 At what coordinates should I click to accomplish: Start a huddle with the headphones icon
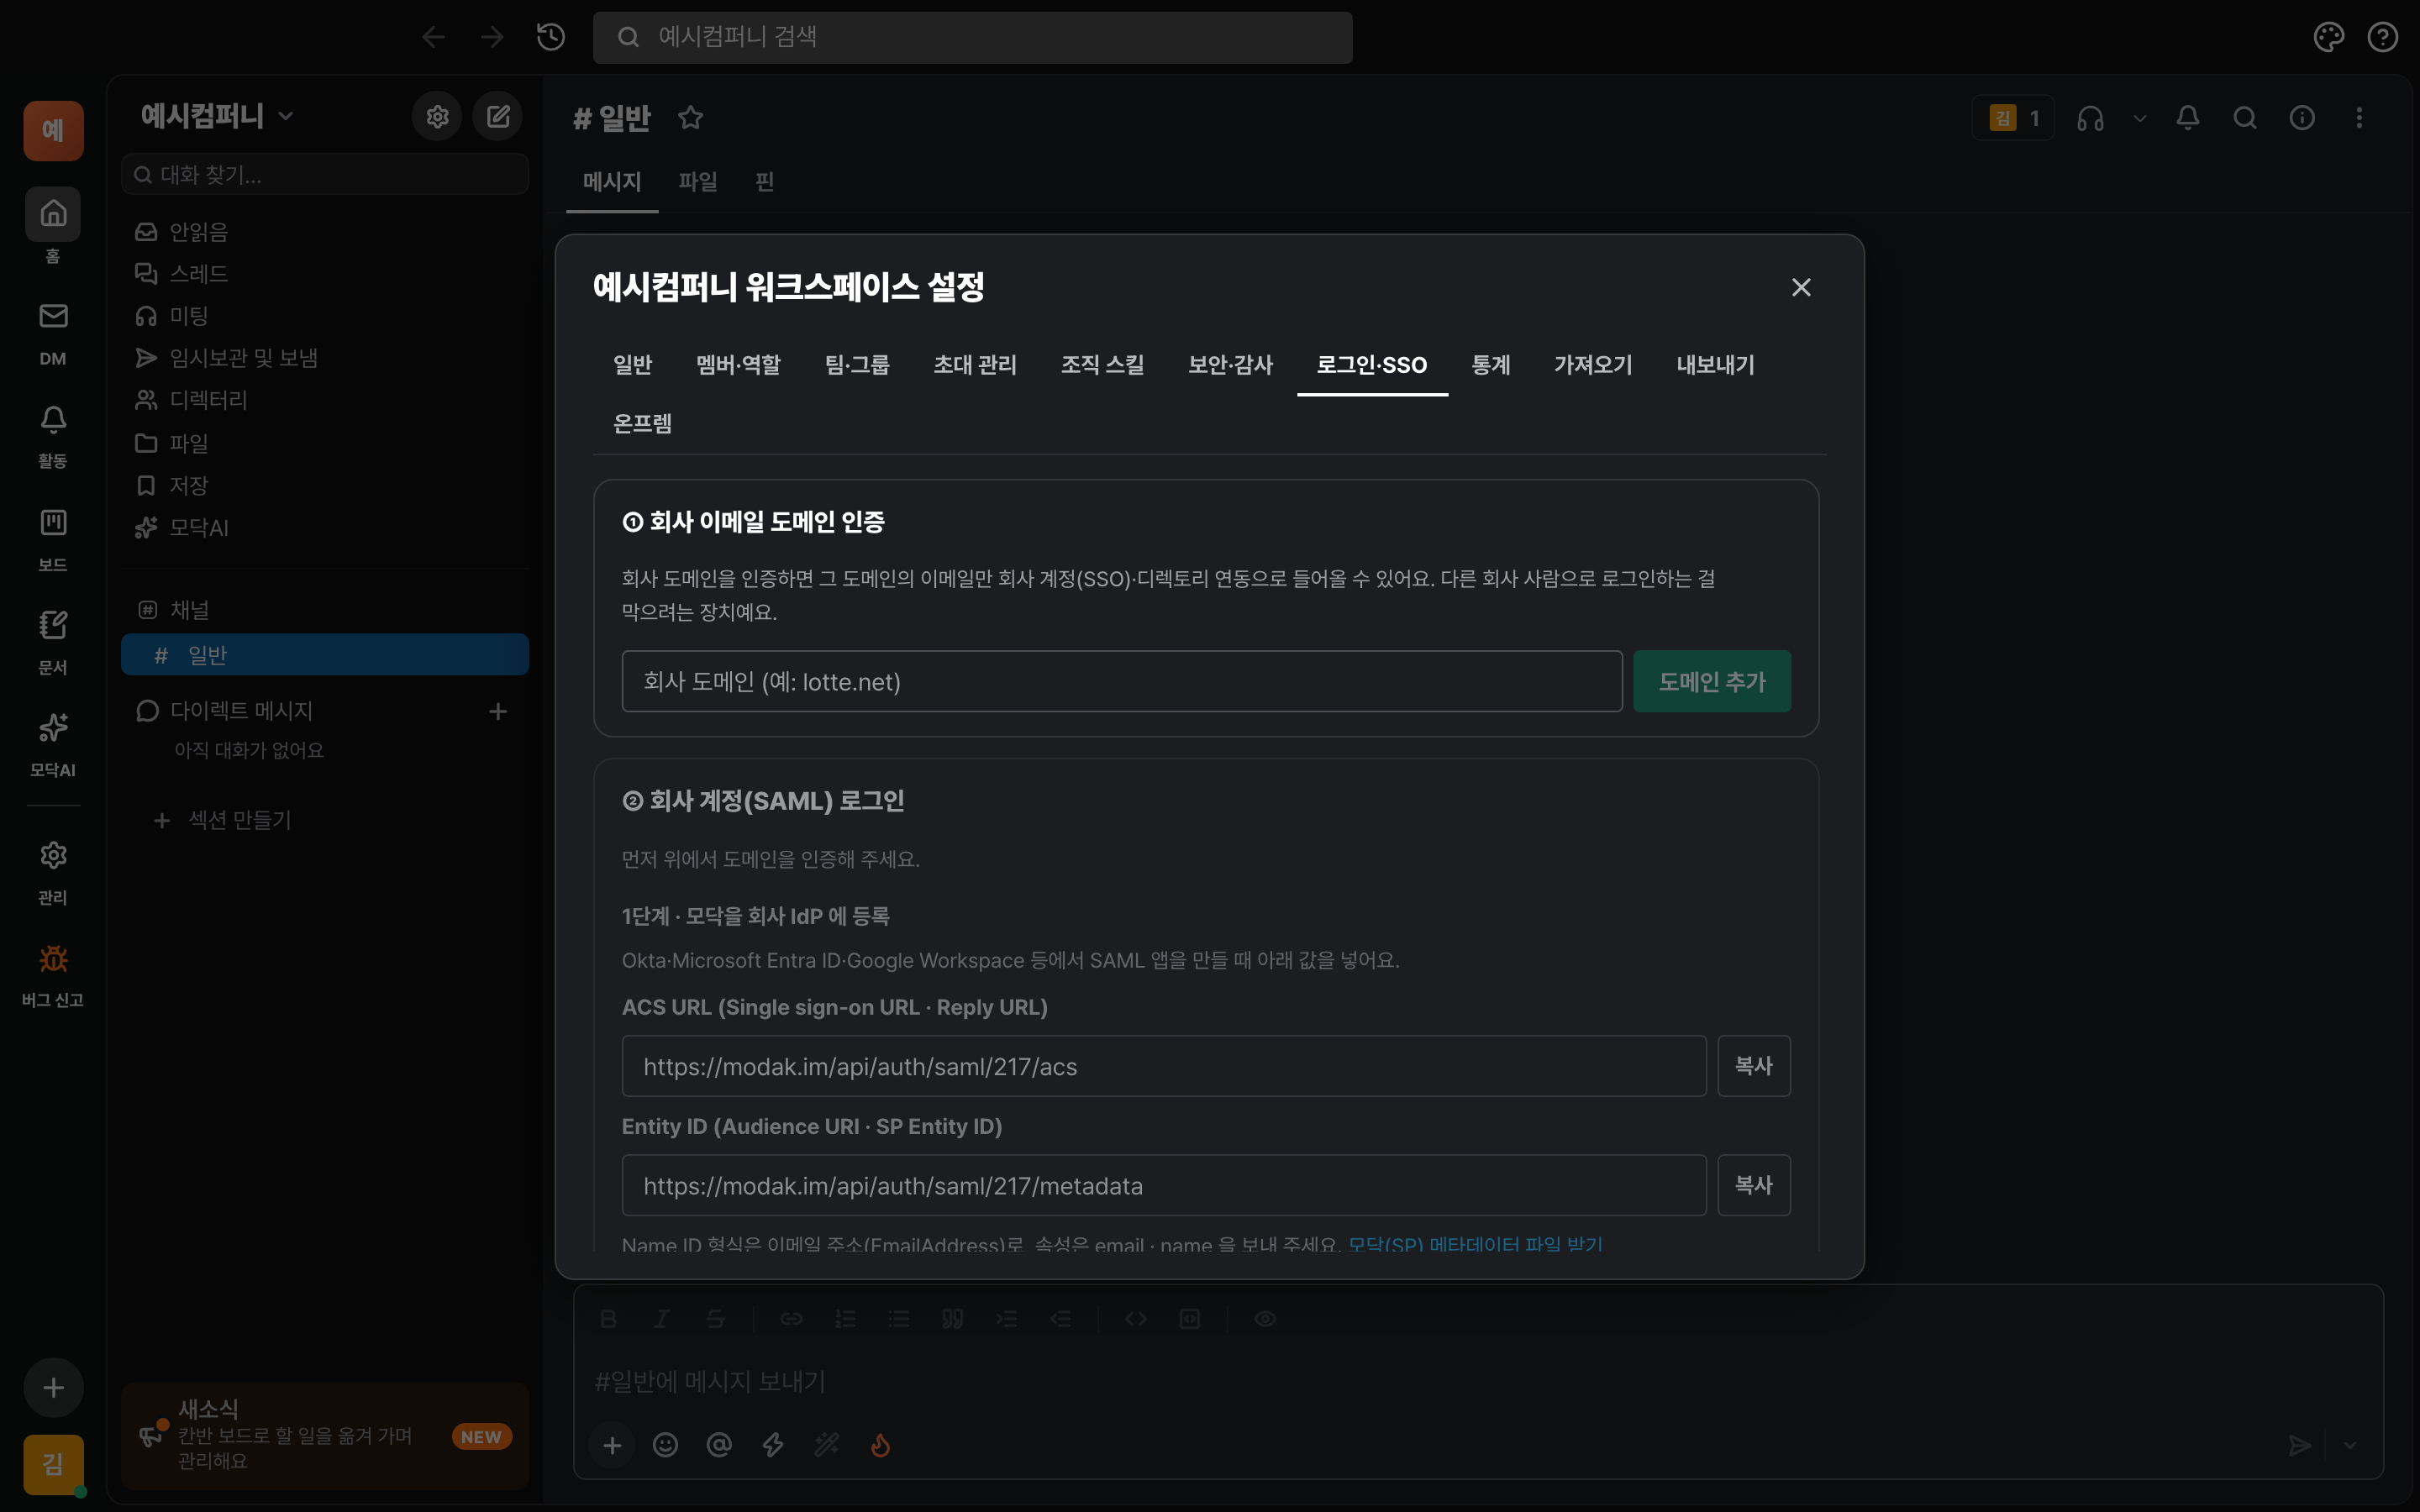2090,118
